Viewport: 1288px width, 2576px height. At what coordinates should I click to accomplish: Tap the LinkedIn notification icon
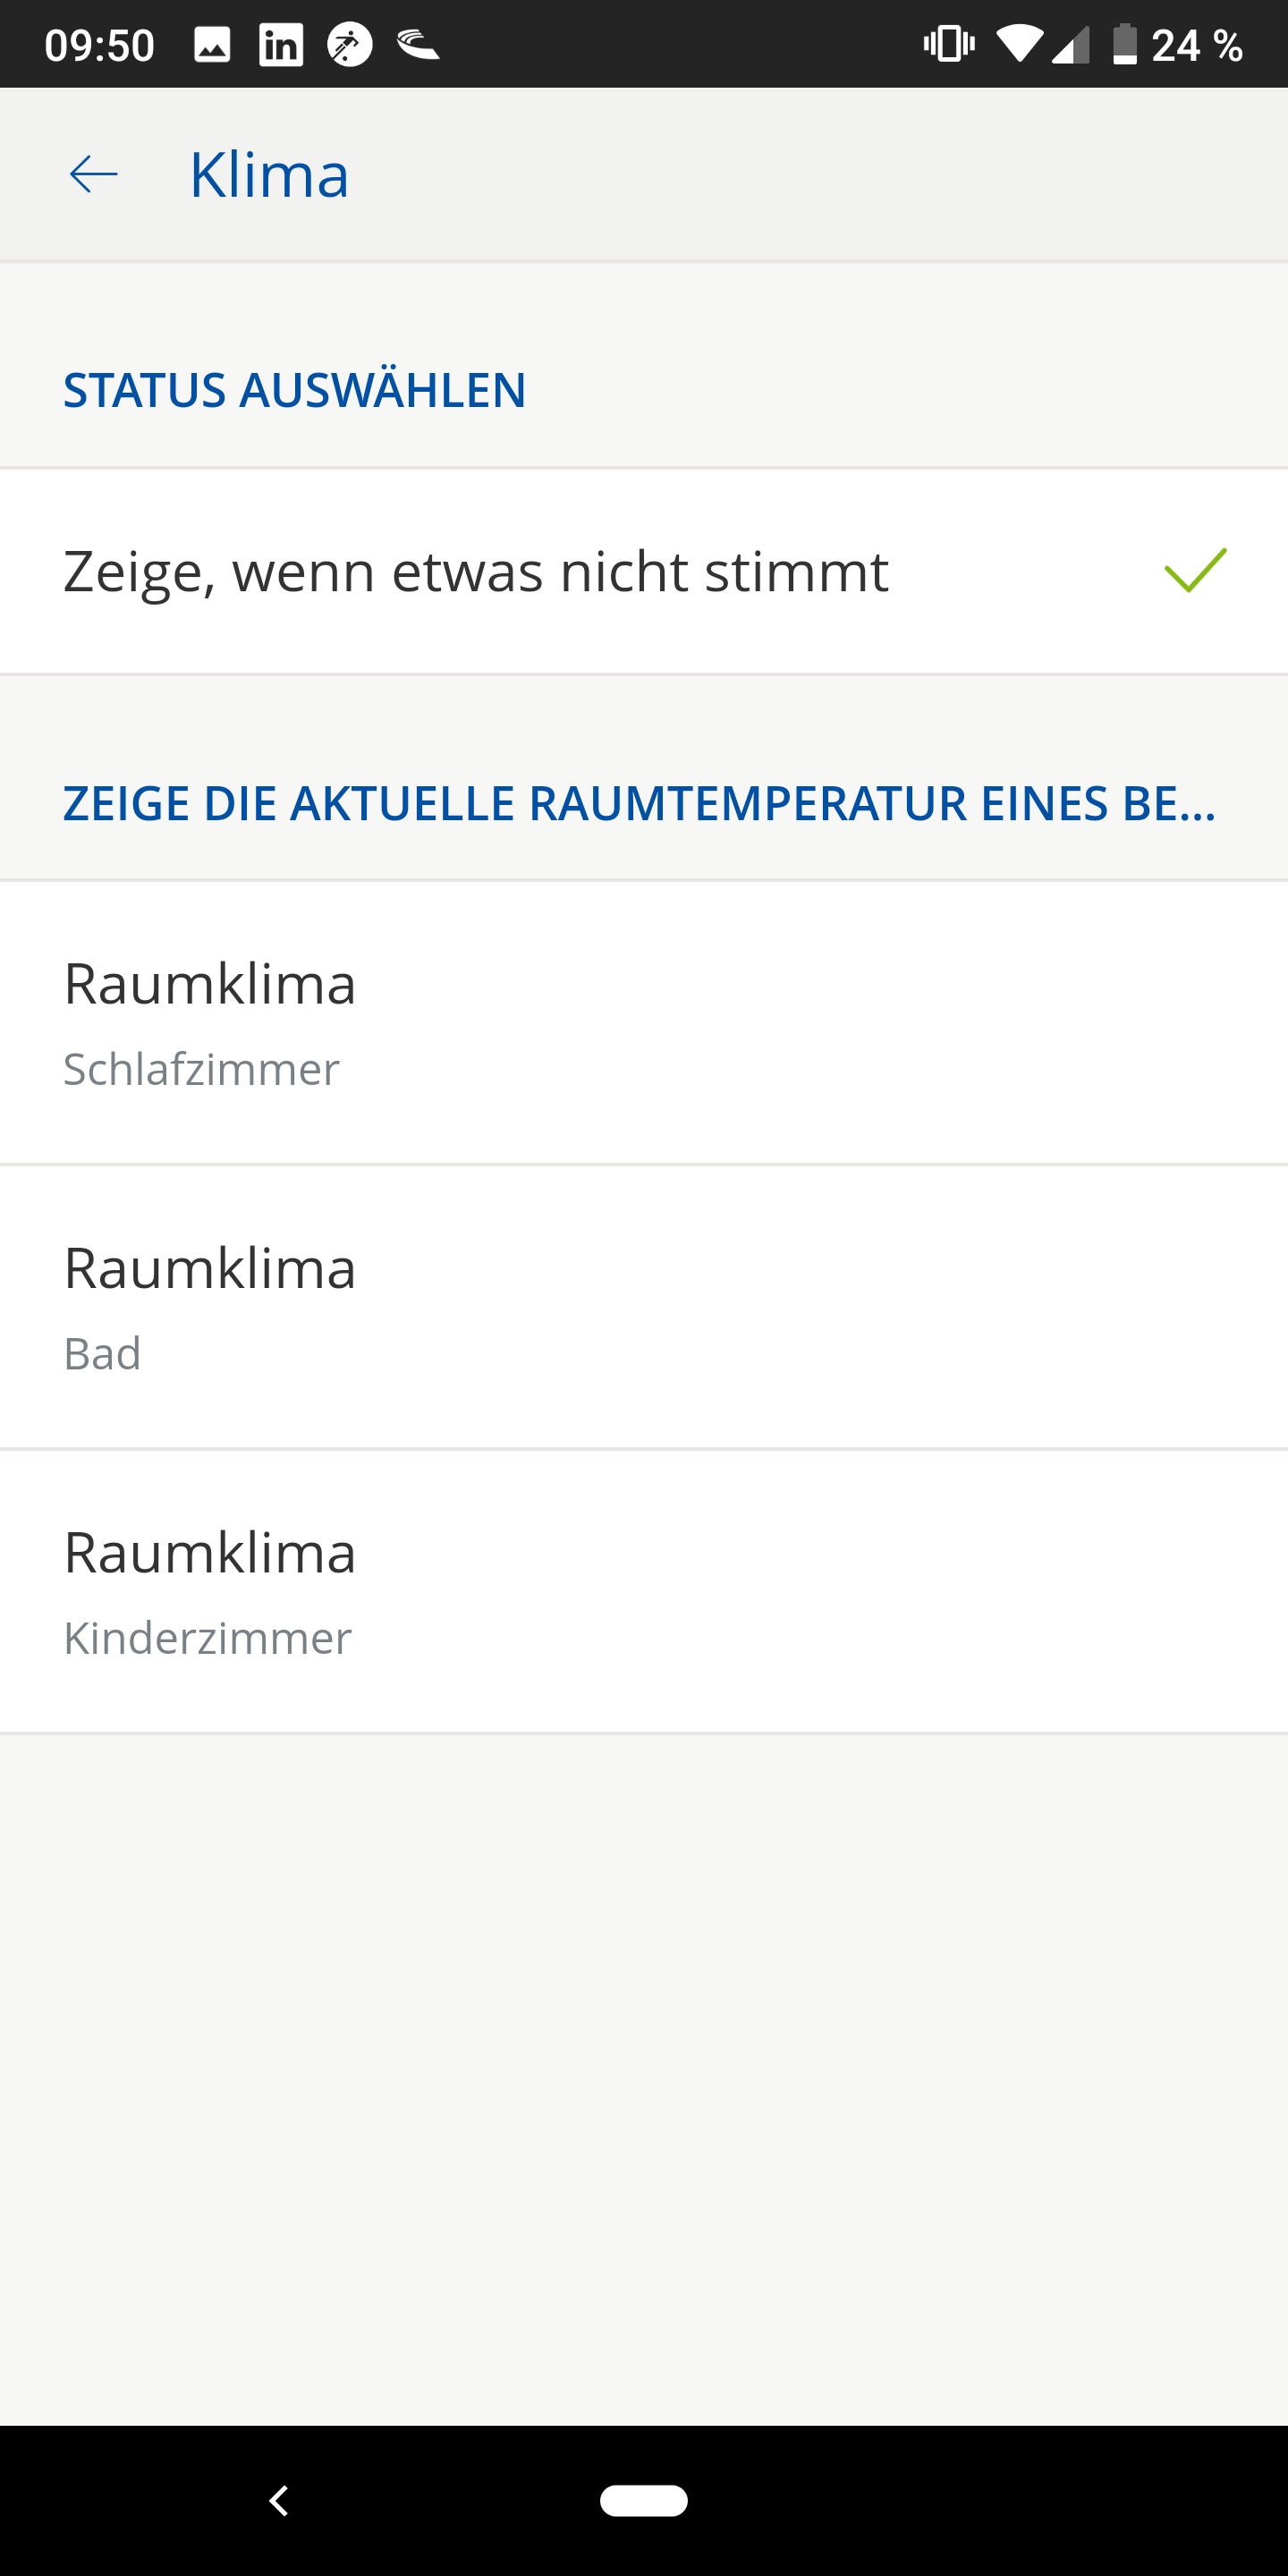click(281, 45)
